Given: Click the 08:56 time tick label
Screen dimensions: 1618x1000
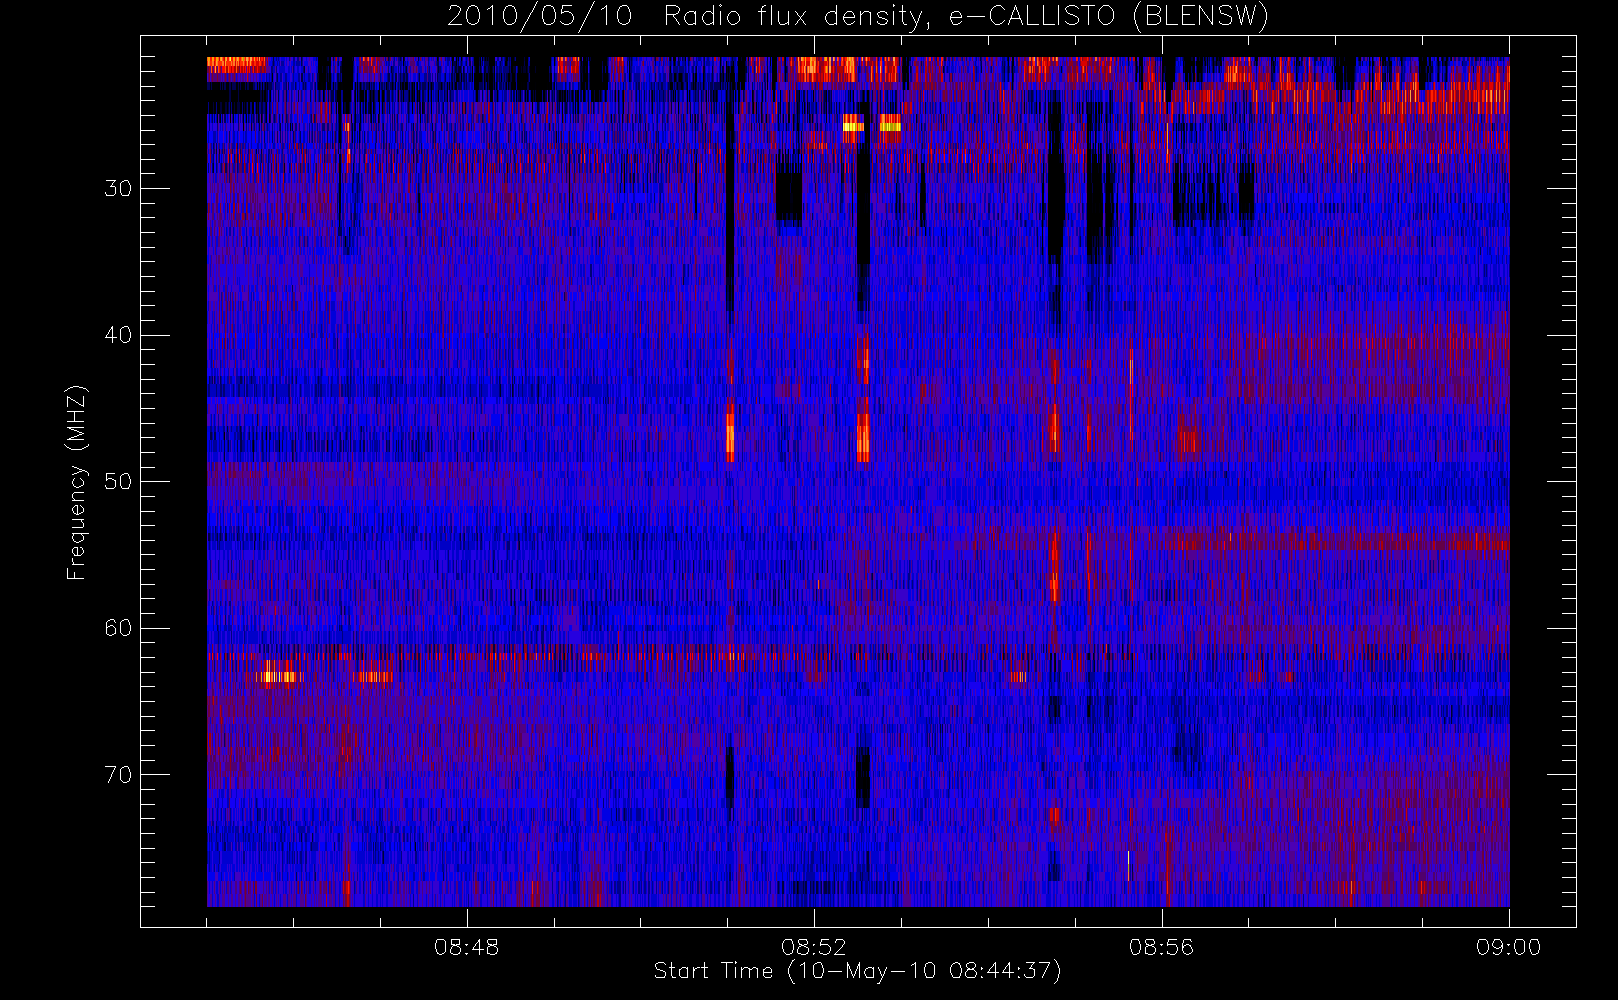Looking at the screenshot, I should 1161,947.
